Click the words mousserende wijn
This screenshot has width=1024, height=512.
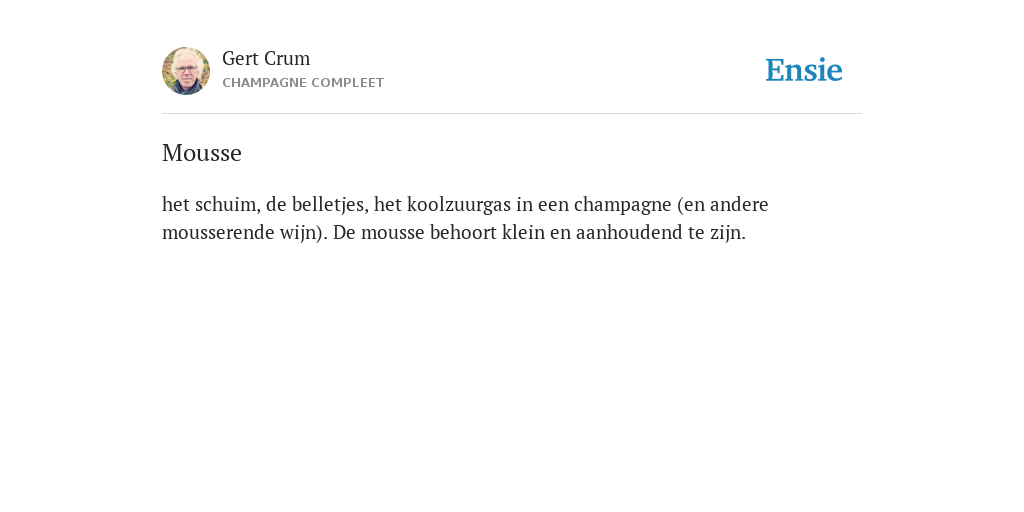[242, 233]
